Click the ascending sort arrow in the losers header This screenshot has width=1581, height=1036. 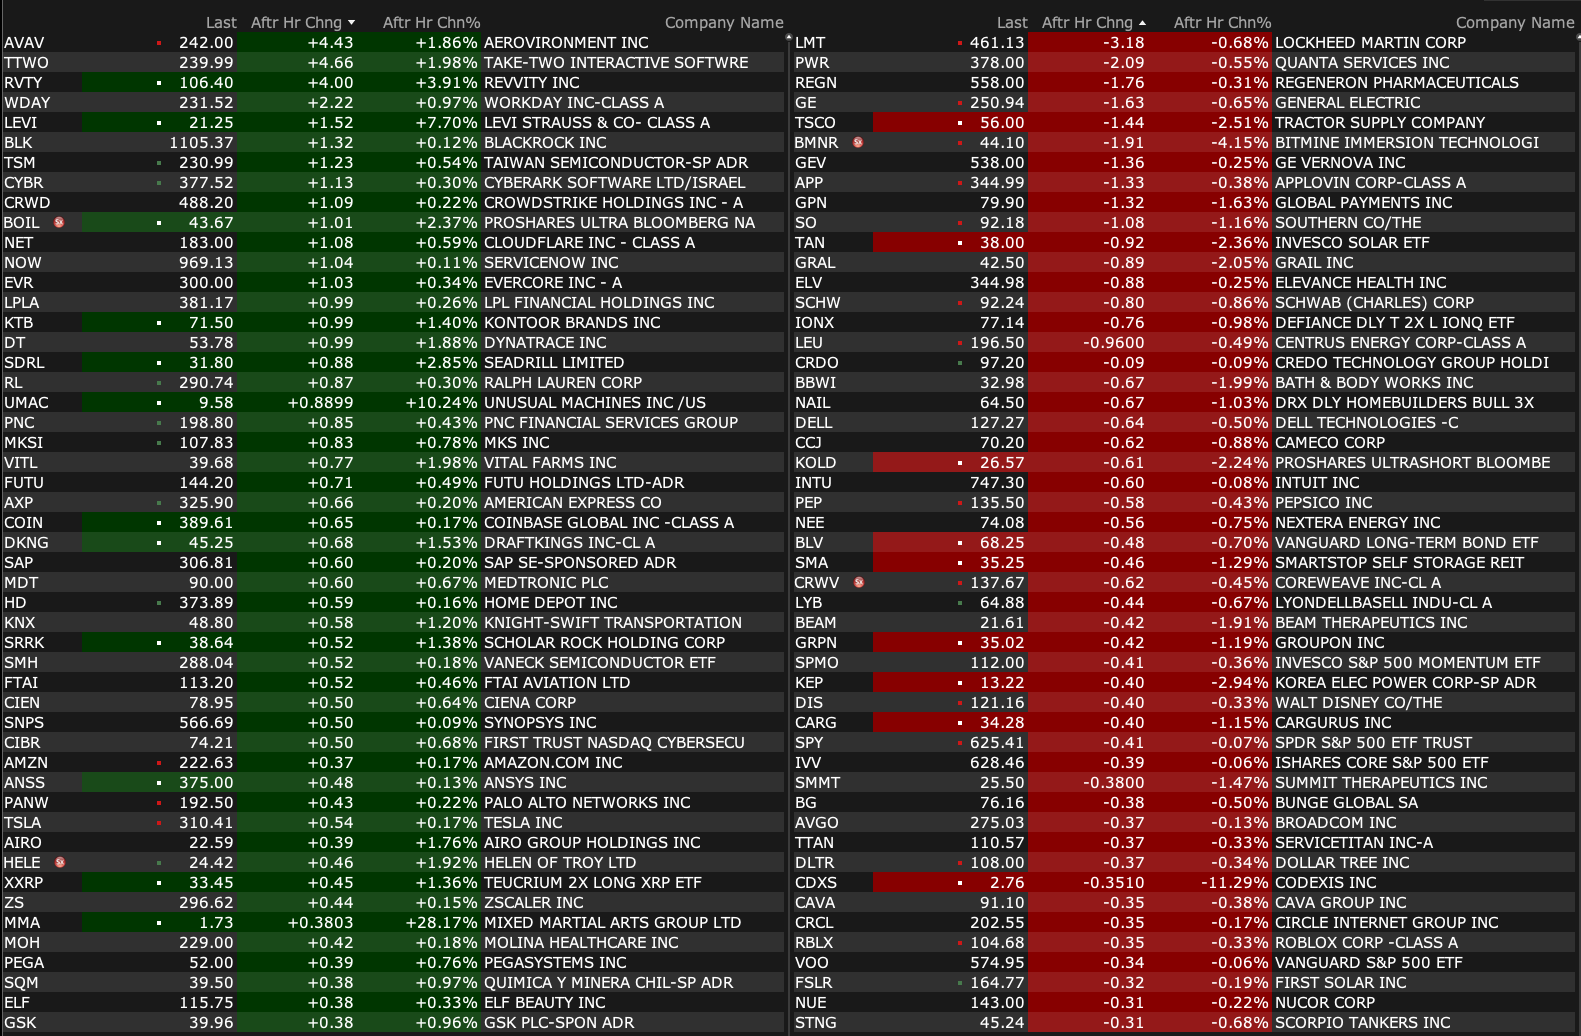pos(1142,23)
